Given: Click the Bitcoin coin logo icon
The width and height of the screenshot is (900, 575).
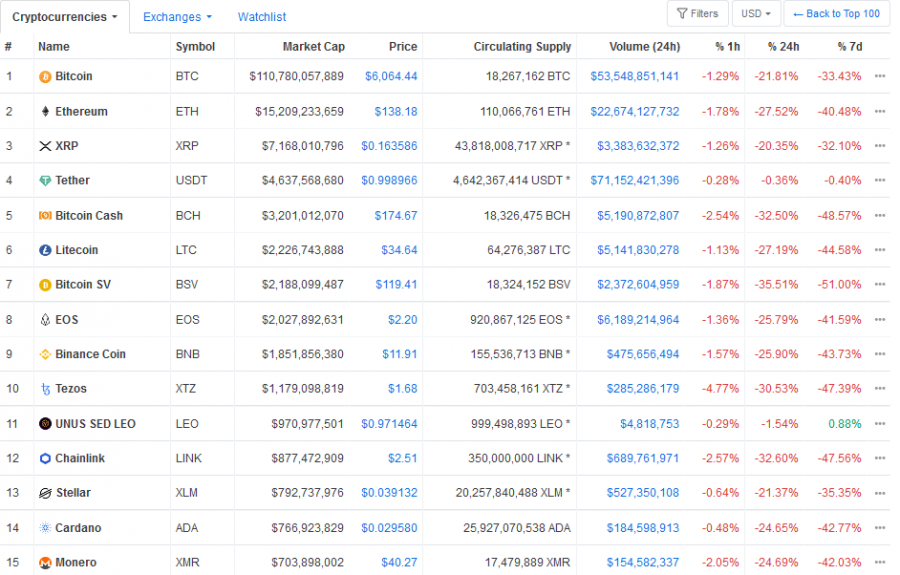Looking at the screenshot, I should [45, 77].
